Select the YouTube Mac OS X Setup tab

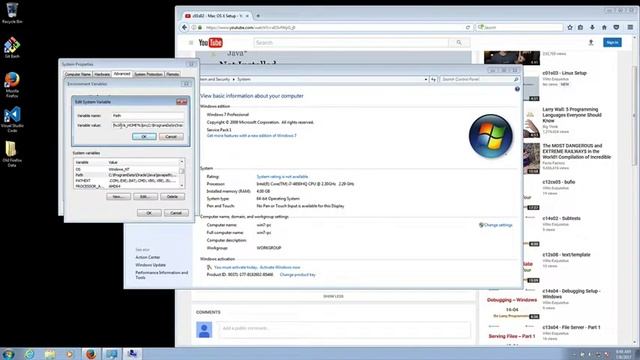coord(216,16)
